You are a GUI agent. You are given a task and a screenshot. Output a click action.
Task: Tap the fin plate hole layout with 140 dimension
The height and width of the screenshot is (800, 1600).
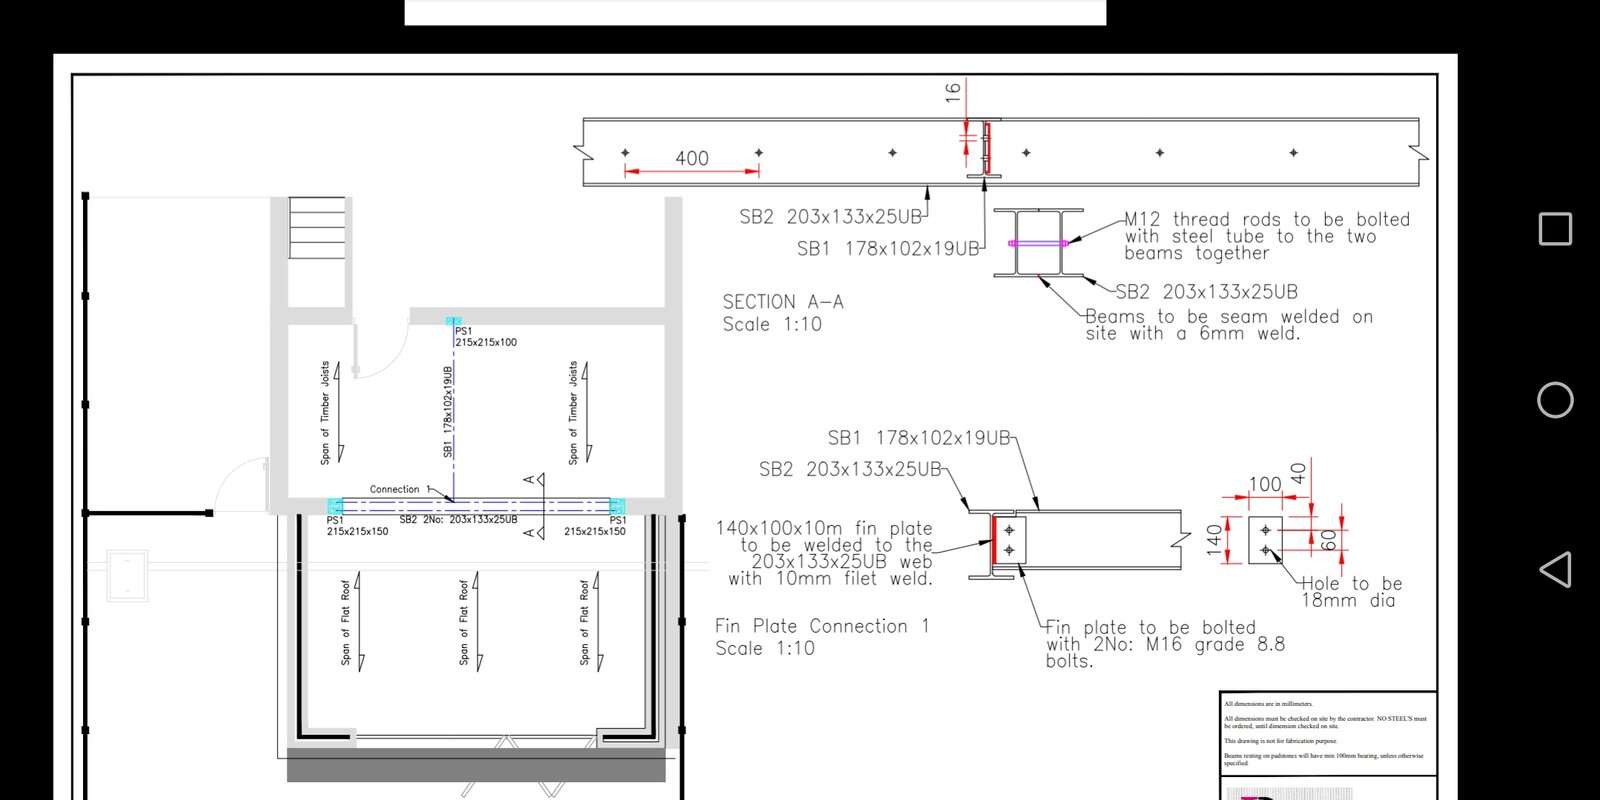(x=1265, y=540)
